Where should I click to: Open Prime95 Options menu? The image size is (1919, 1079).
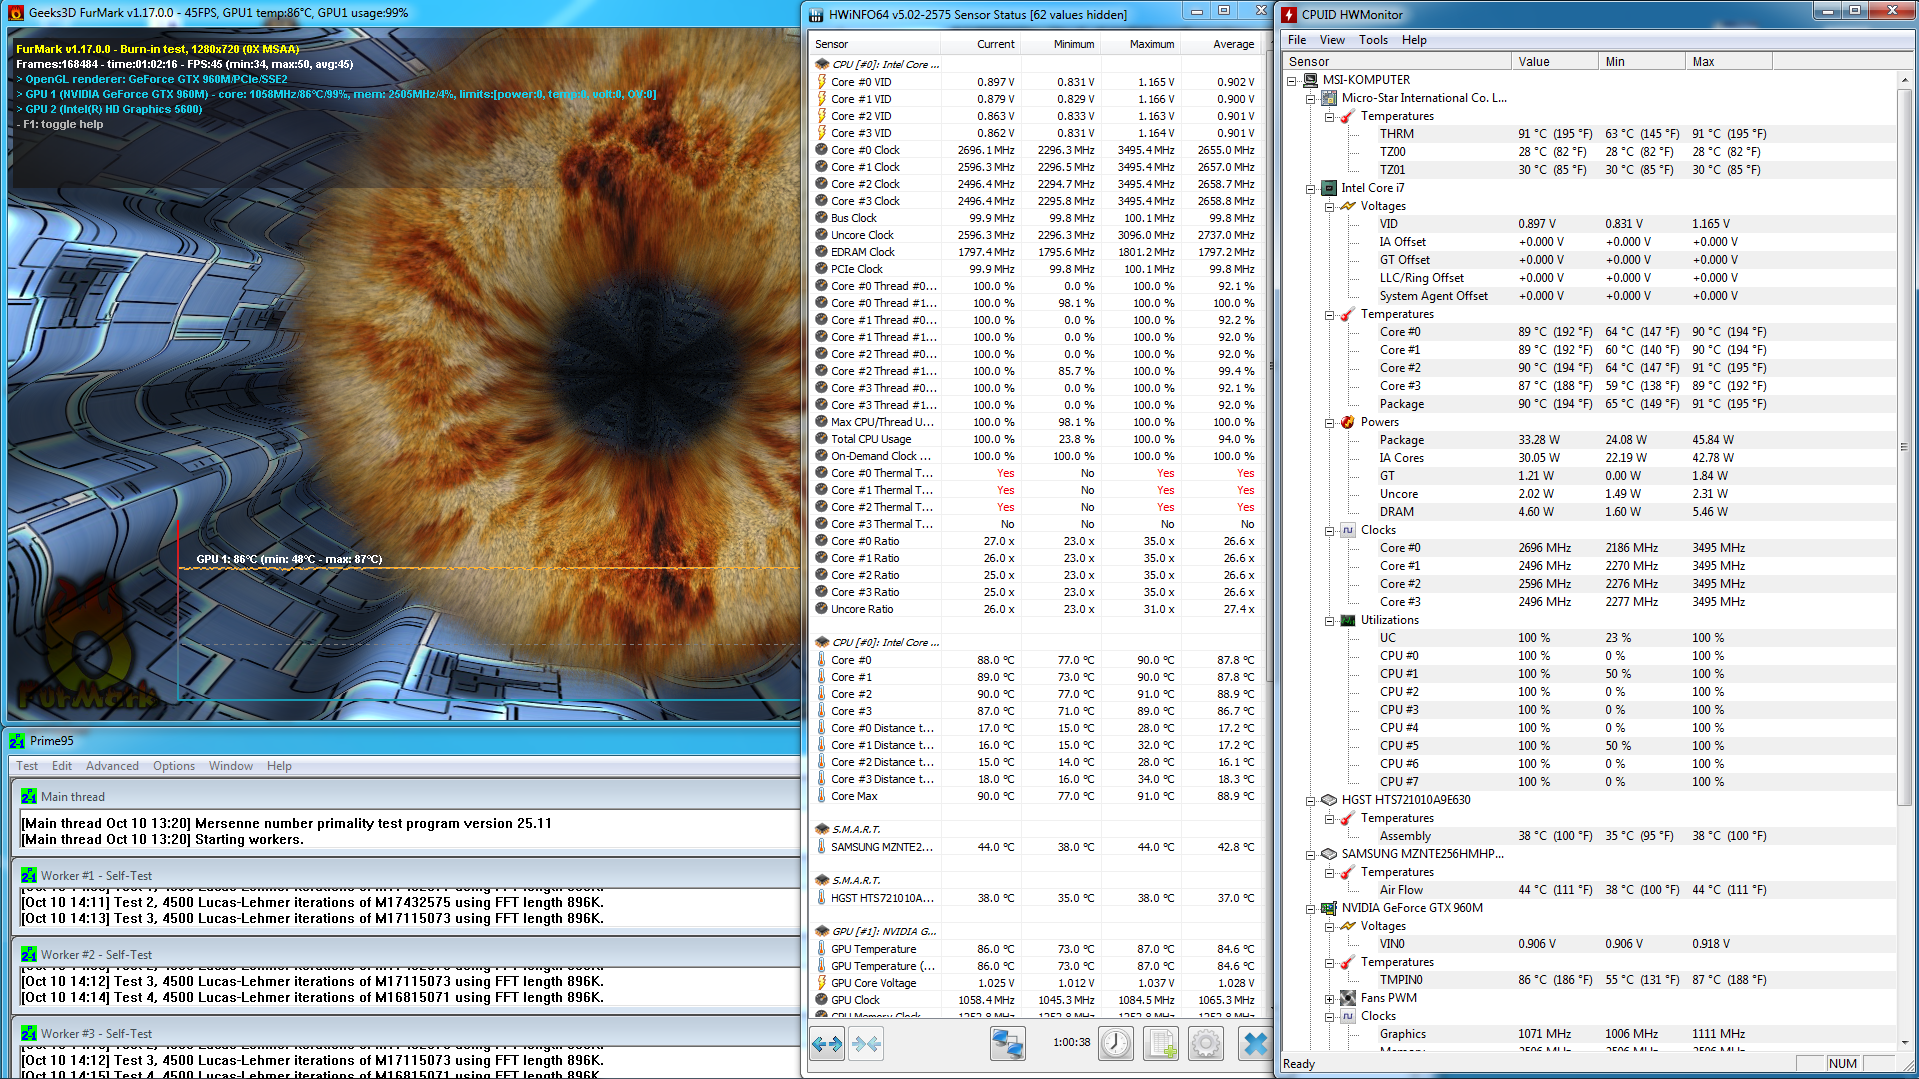174,766
